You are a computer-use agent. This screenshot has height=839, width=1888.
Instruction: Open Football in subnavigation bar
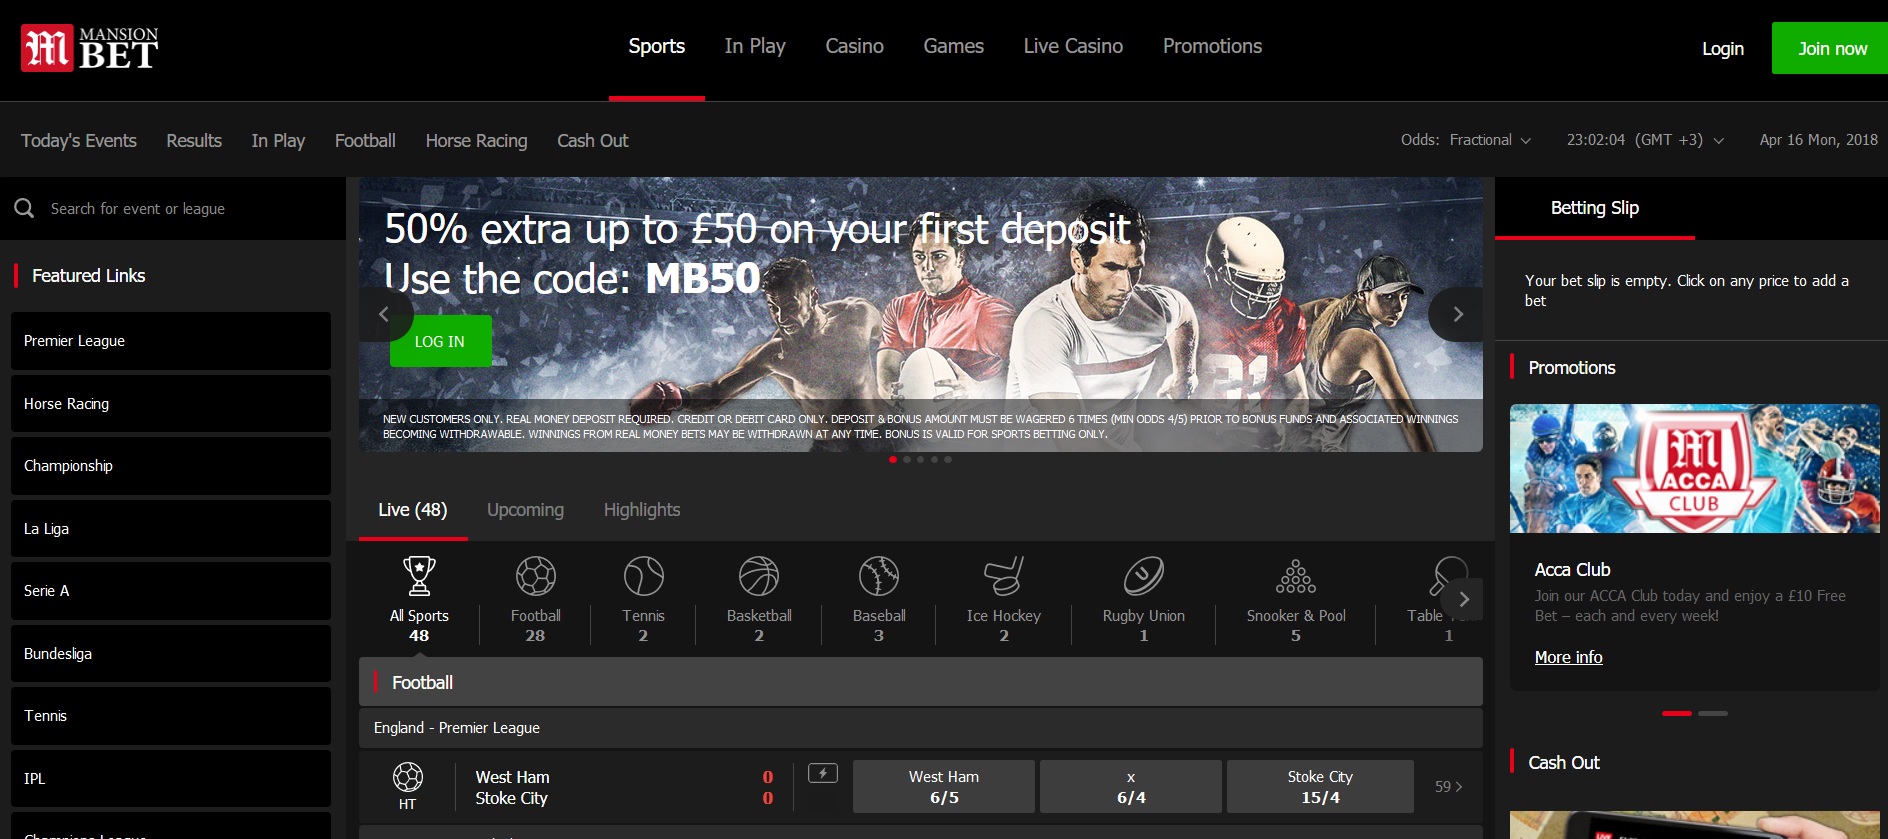tap(365, 141)
